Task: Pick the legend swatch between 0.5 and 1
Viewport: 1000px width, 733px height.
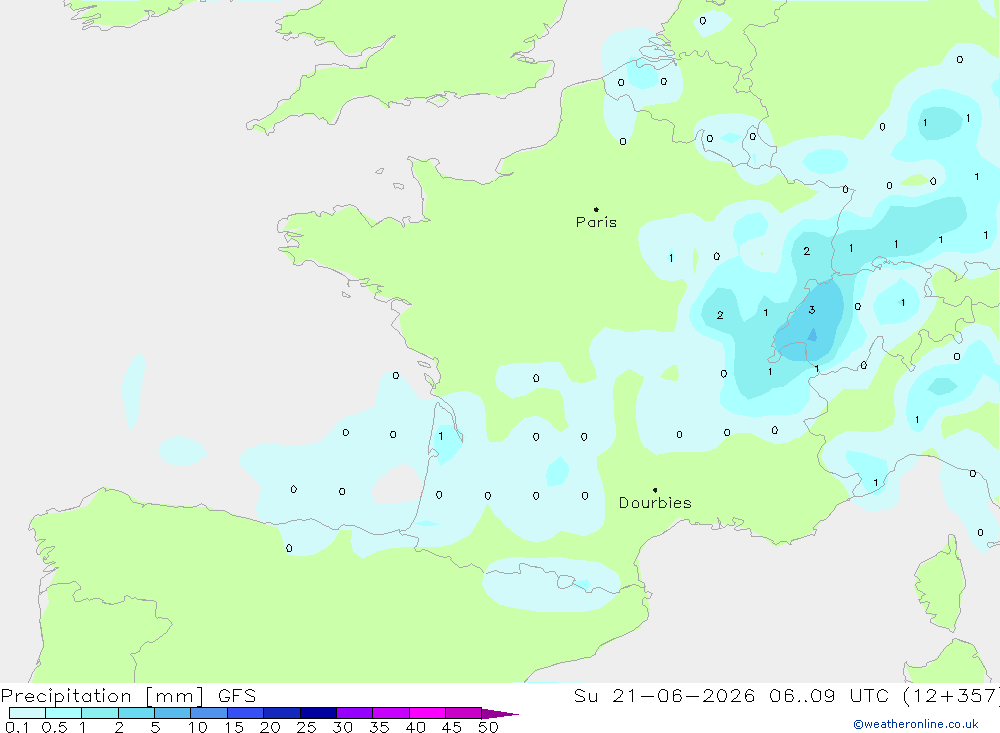Action: pyautogui.click(x=64, y=713)
